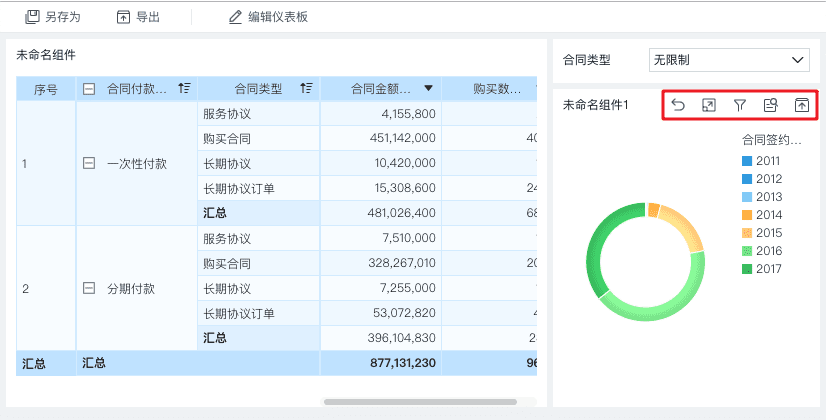Click the 导出 export button

pyautogui.click(x=138, y=17)
